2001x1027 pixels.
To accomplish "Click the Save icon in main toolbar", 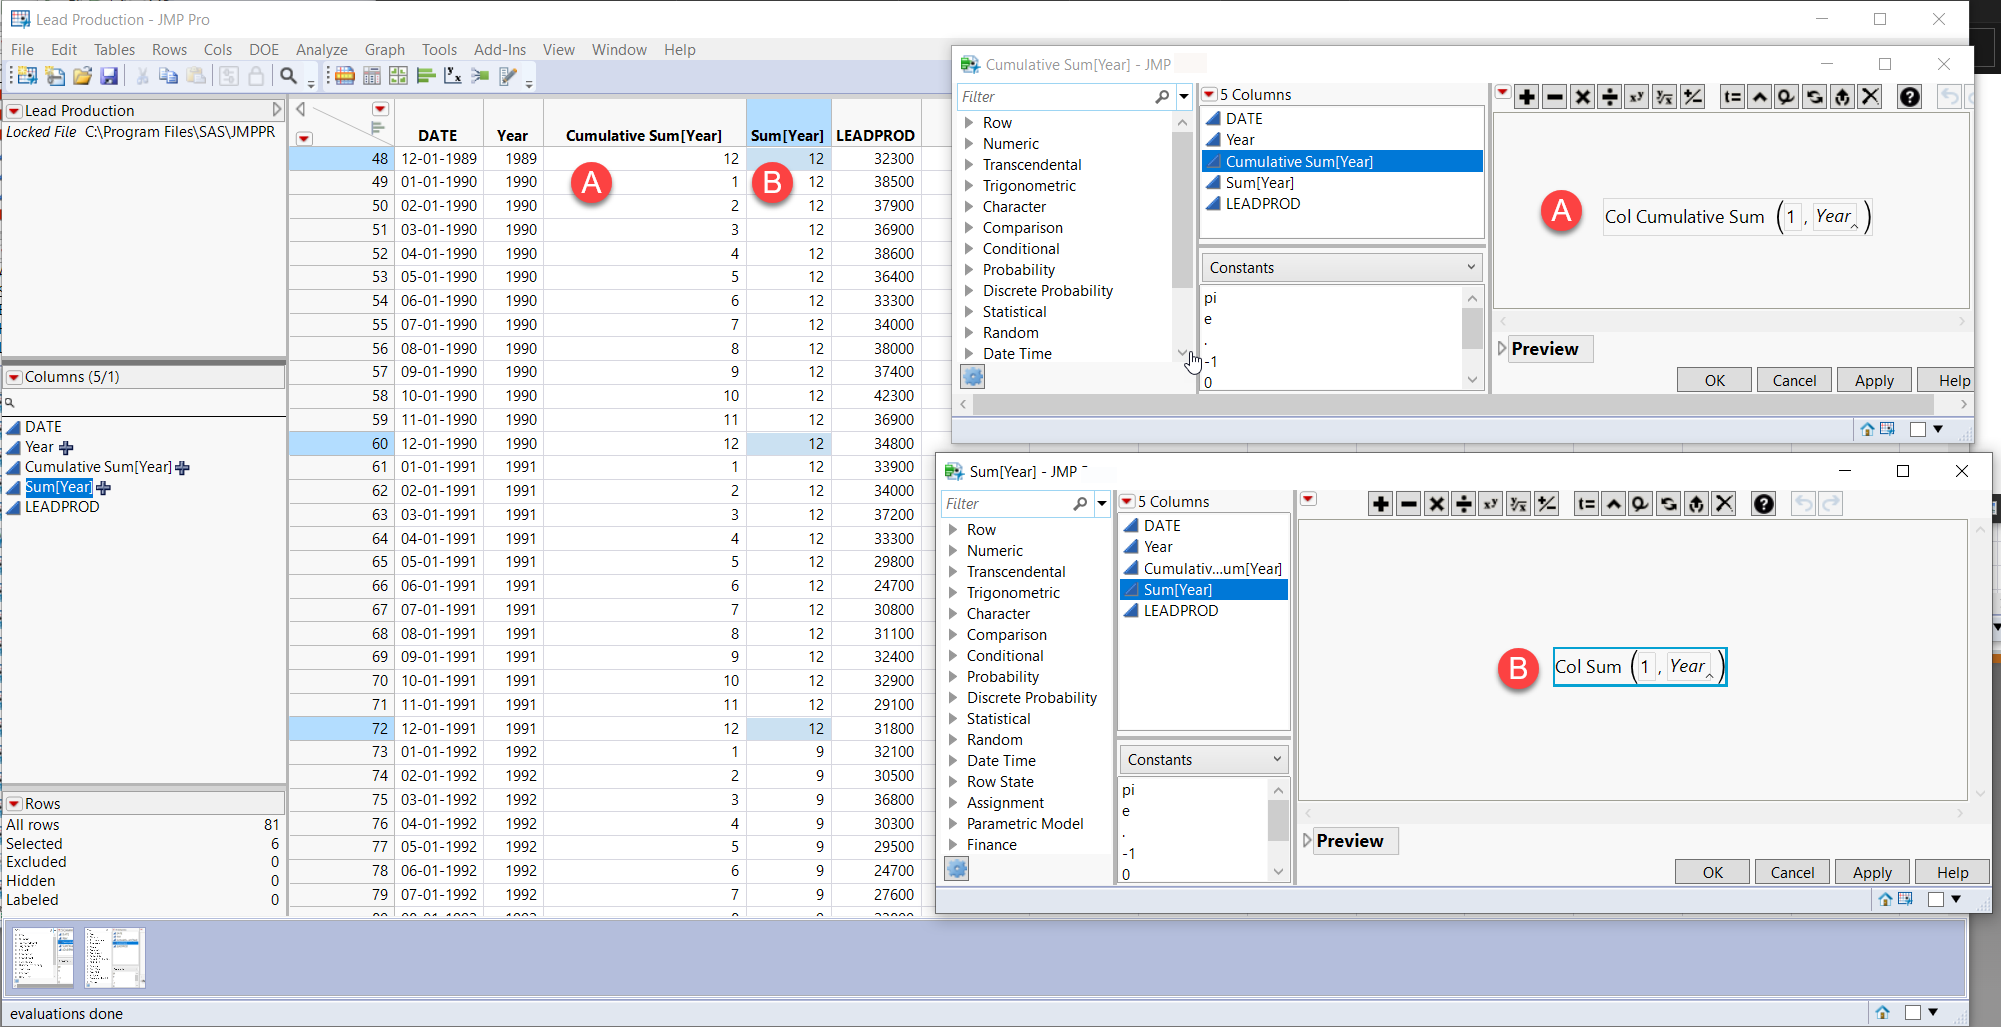I will coord(109,76).
